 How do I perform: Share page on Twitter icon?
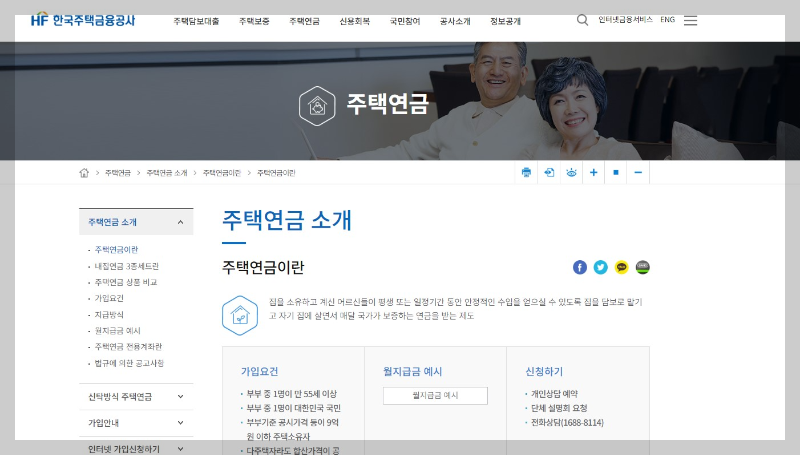601,267
